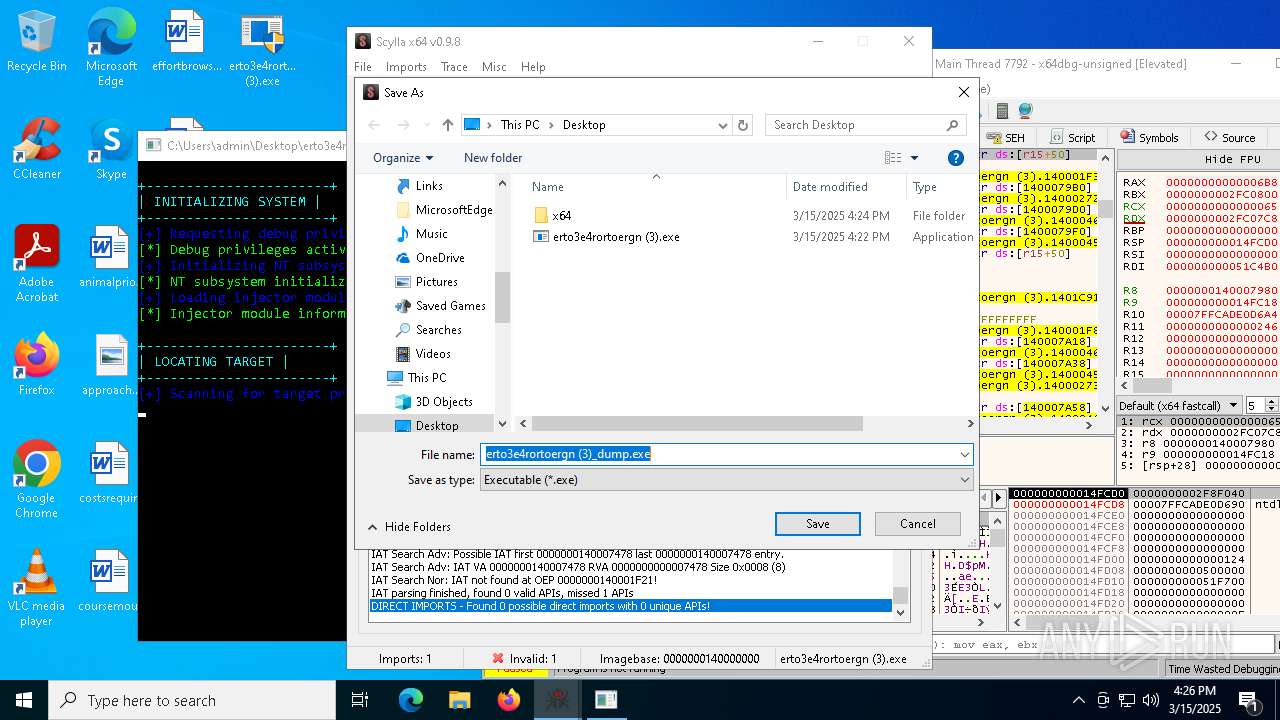Collapse the folder pane with Hide Folders
Screen dimensions: 1280x720
pos(409,527)
